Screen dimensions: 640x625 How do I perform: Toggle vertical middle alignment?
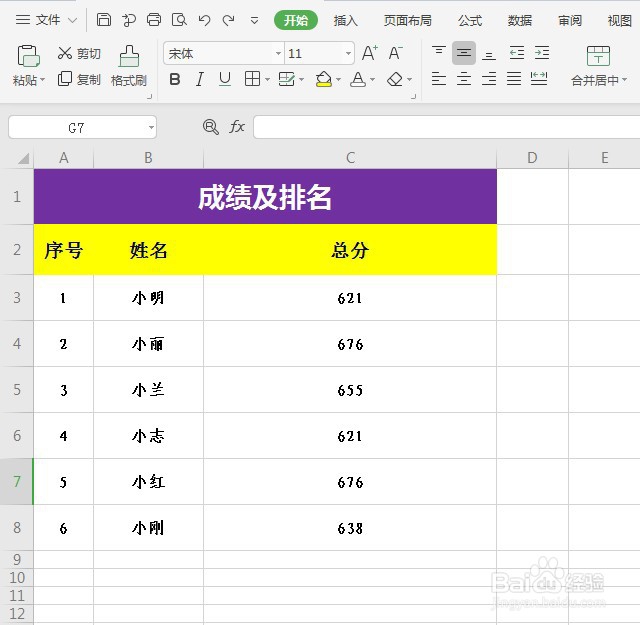pyautogui.click(x=464, y=53)
